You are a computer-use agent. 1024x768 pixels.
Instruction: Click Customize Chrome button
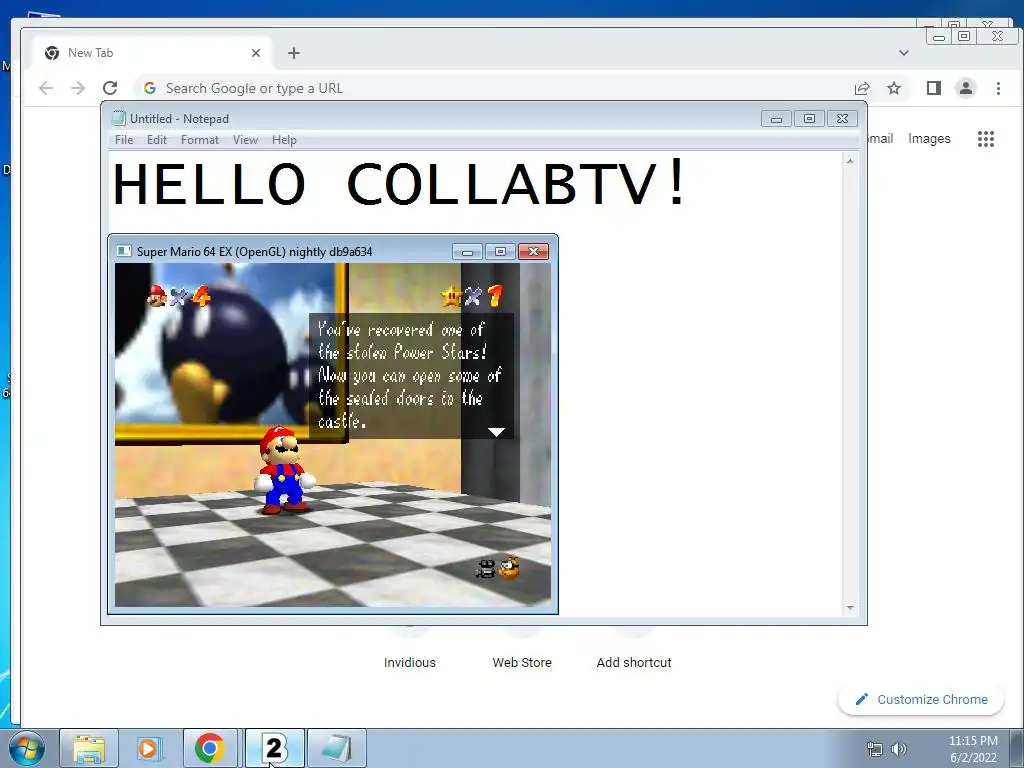tap(921, 699)
